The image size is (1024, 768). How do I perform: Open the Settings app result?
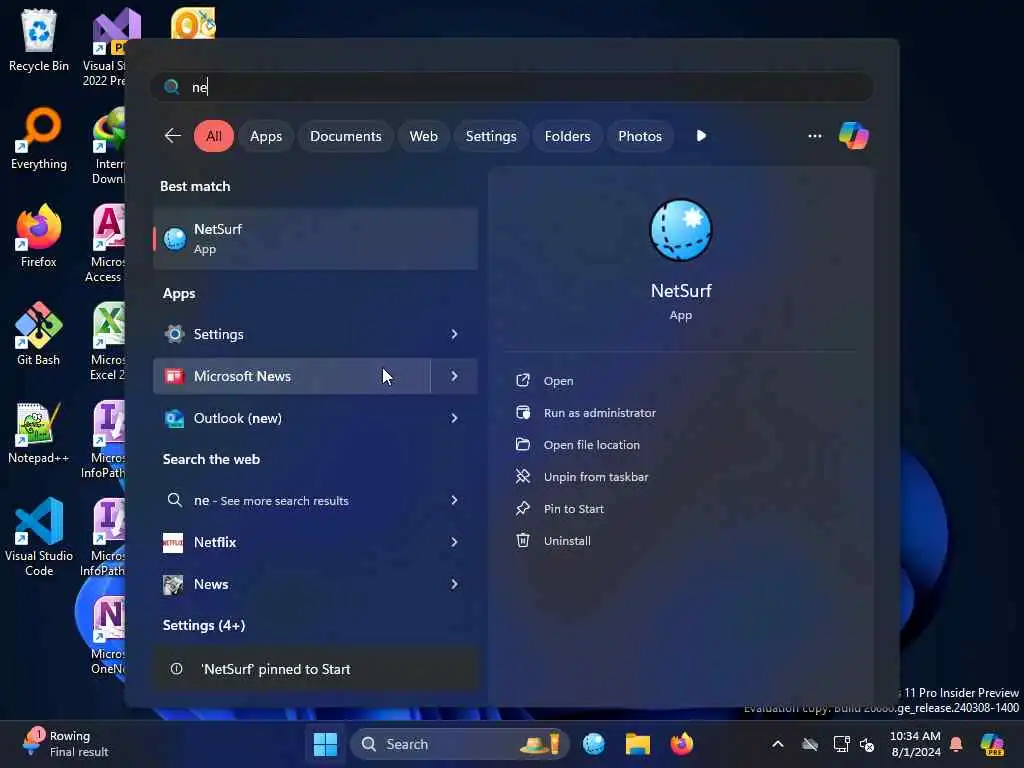(292, 334)
